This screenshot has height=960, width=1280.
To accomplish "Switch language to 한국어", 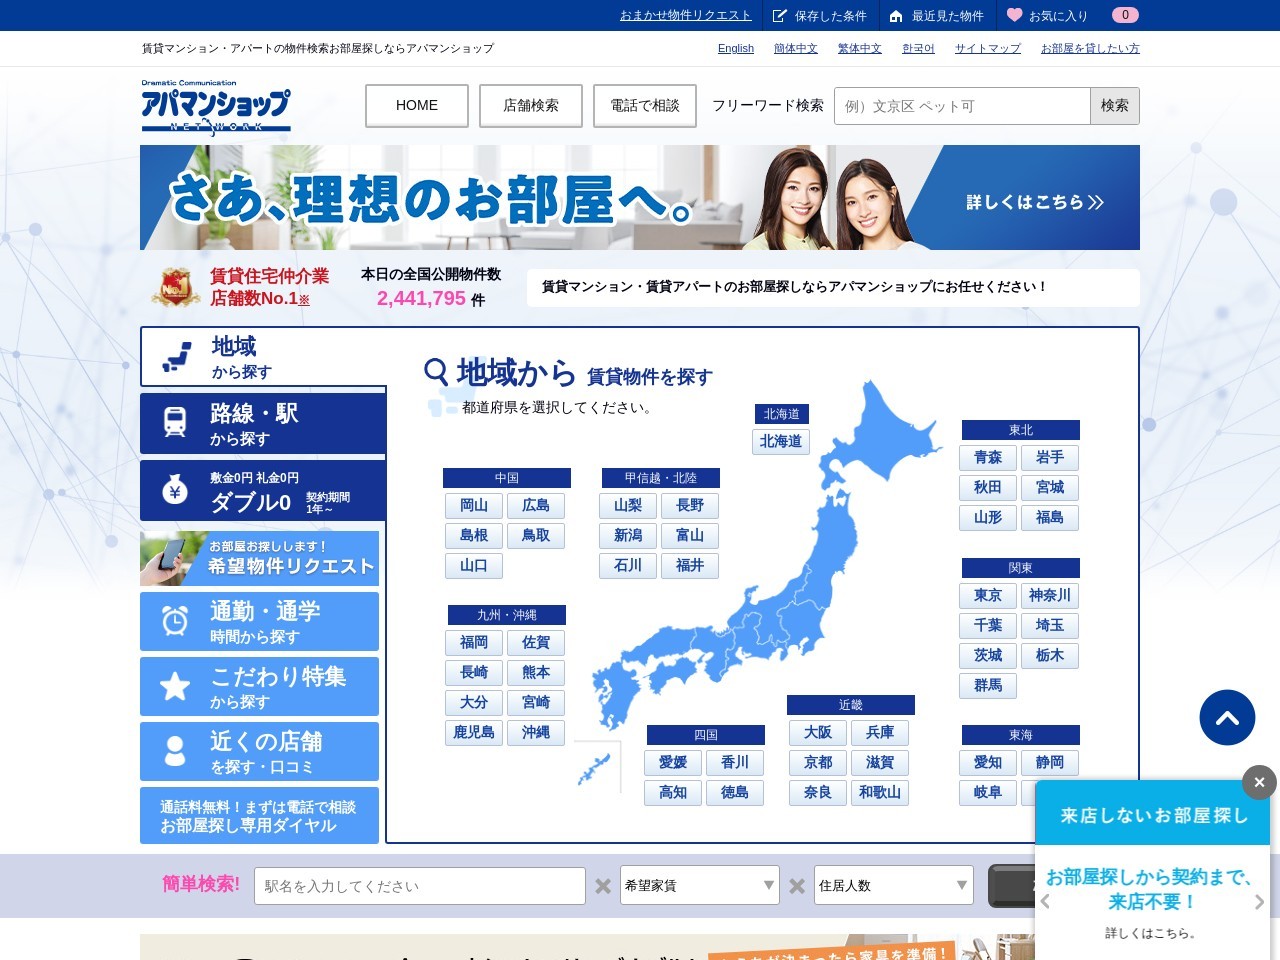I will coord(918,48).
